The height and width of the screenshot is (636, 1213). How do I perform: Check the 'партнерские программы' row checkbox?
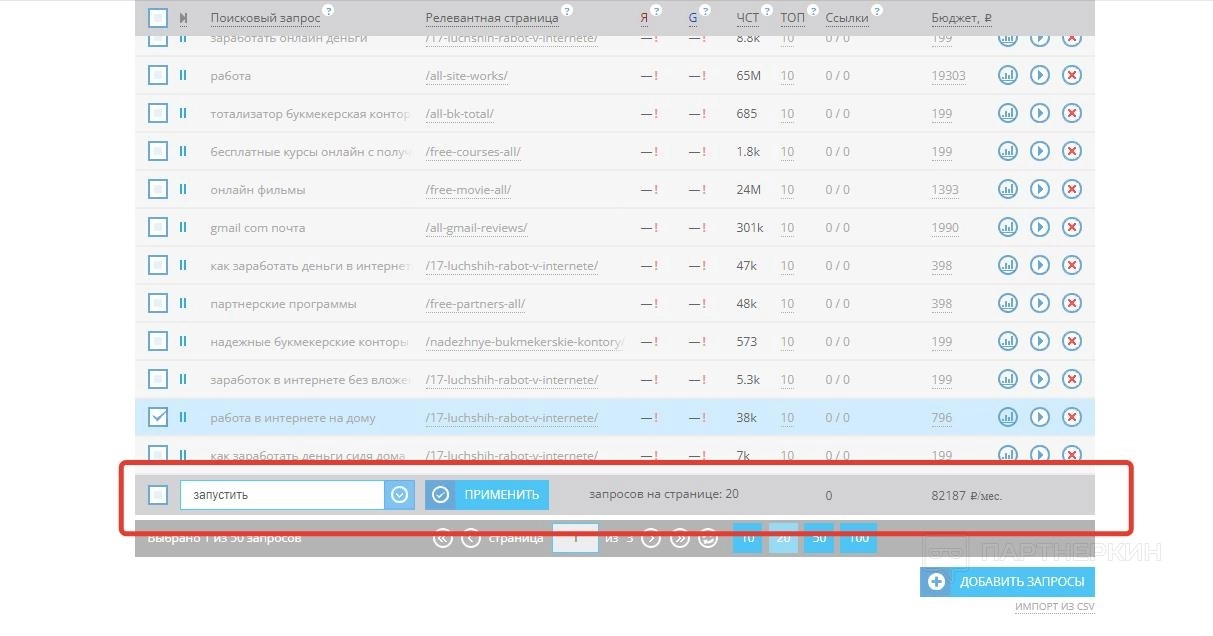158,303
